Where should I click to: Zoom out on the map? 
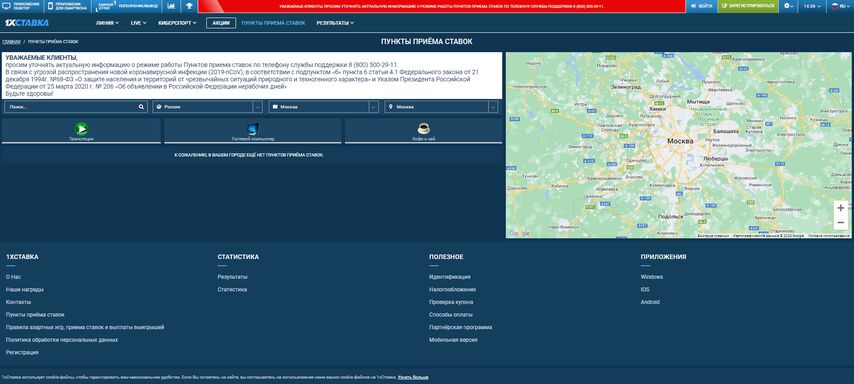tap(840, 222)
